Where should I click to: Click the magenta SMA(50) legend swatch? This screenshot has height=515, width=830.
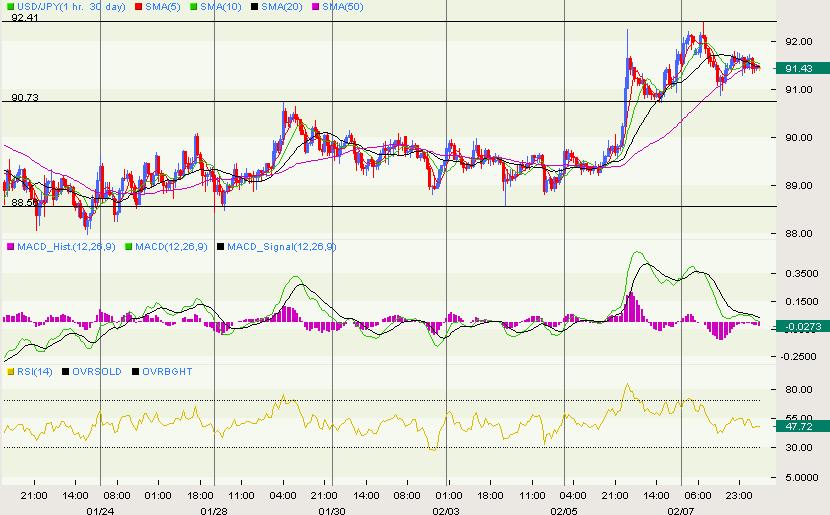pyautogui.click(x=316, y=7)
